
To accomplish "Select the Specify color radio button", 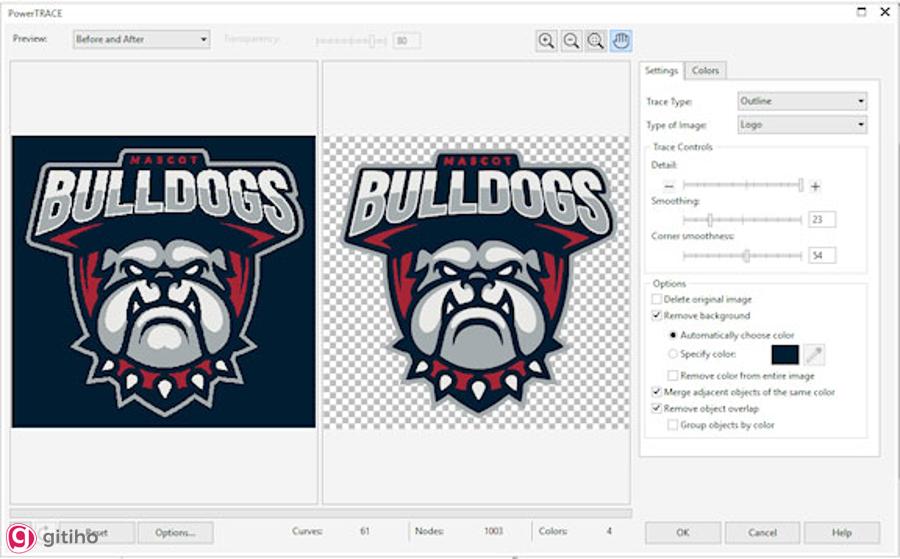I will [673, 354].
